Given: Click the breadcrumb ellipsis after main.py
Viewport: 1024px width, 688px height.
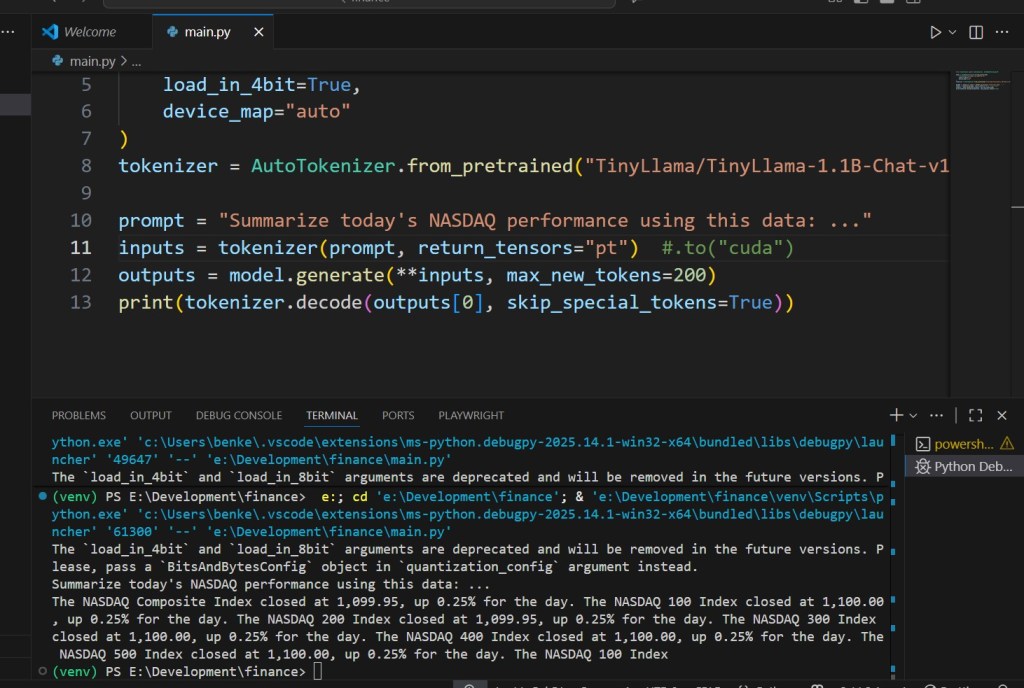Looking at the screenshot, I should [x=136, y=62].
